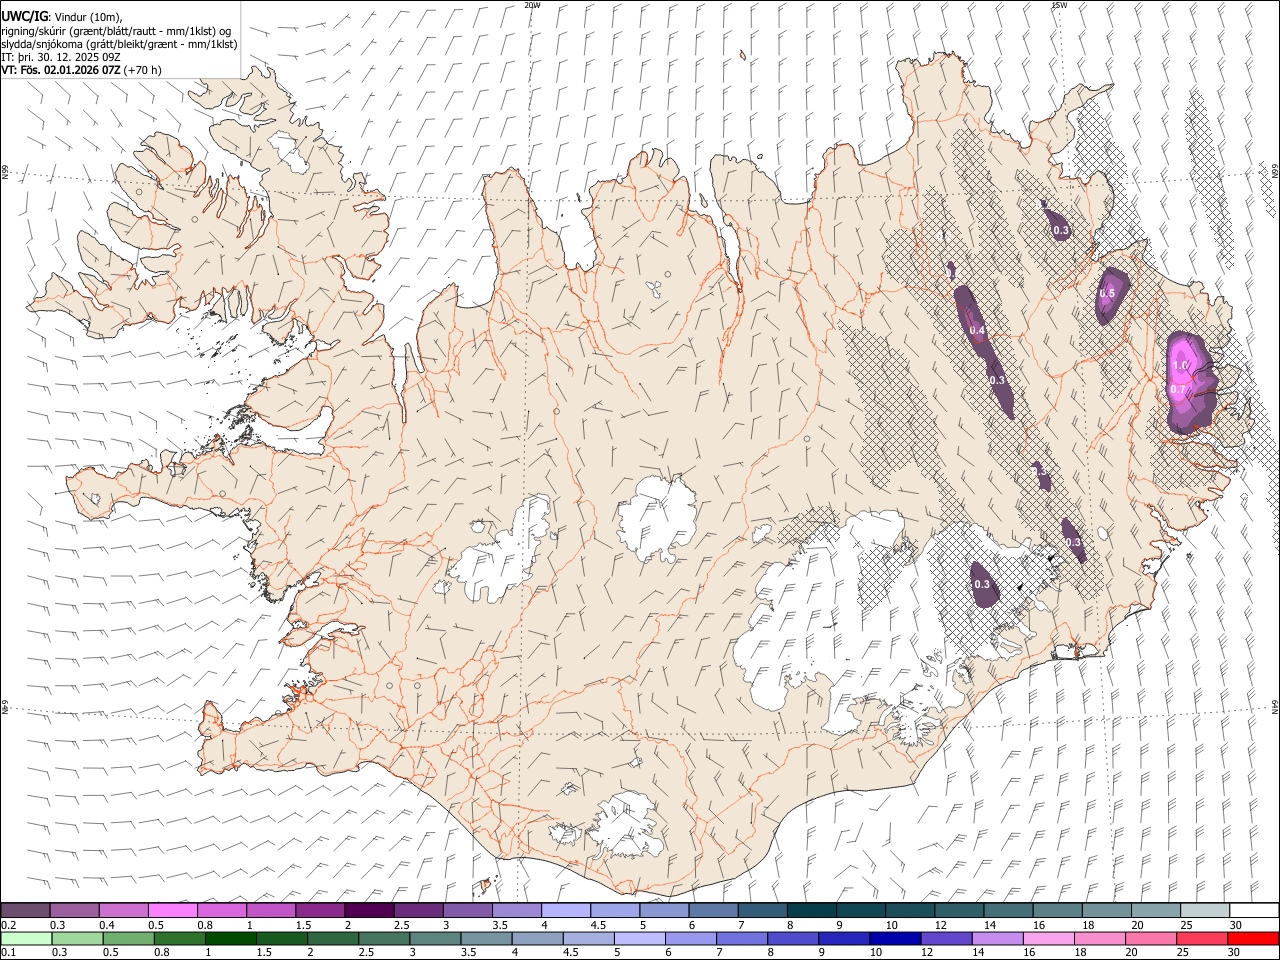Click the crimson swatch labeled 25 in lower legend
Screen dimensions: 1280x960
pos(1201,938)
